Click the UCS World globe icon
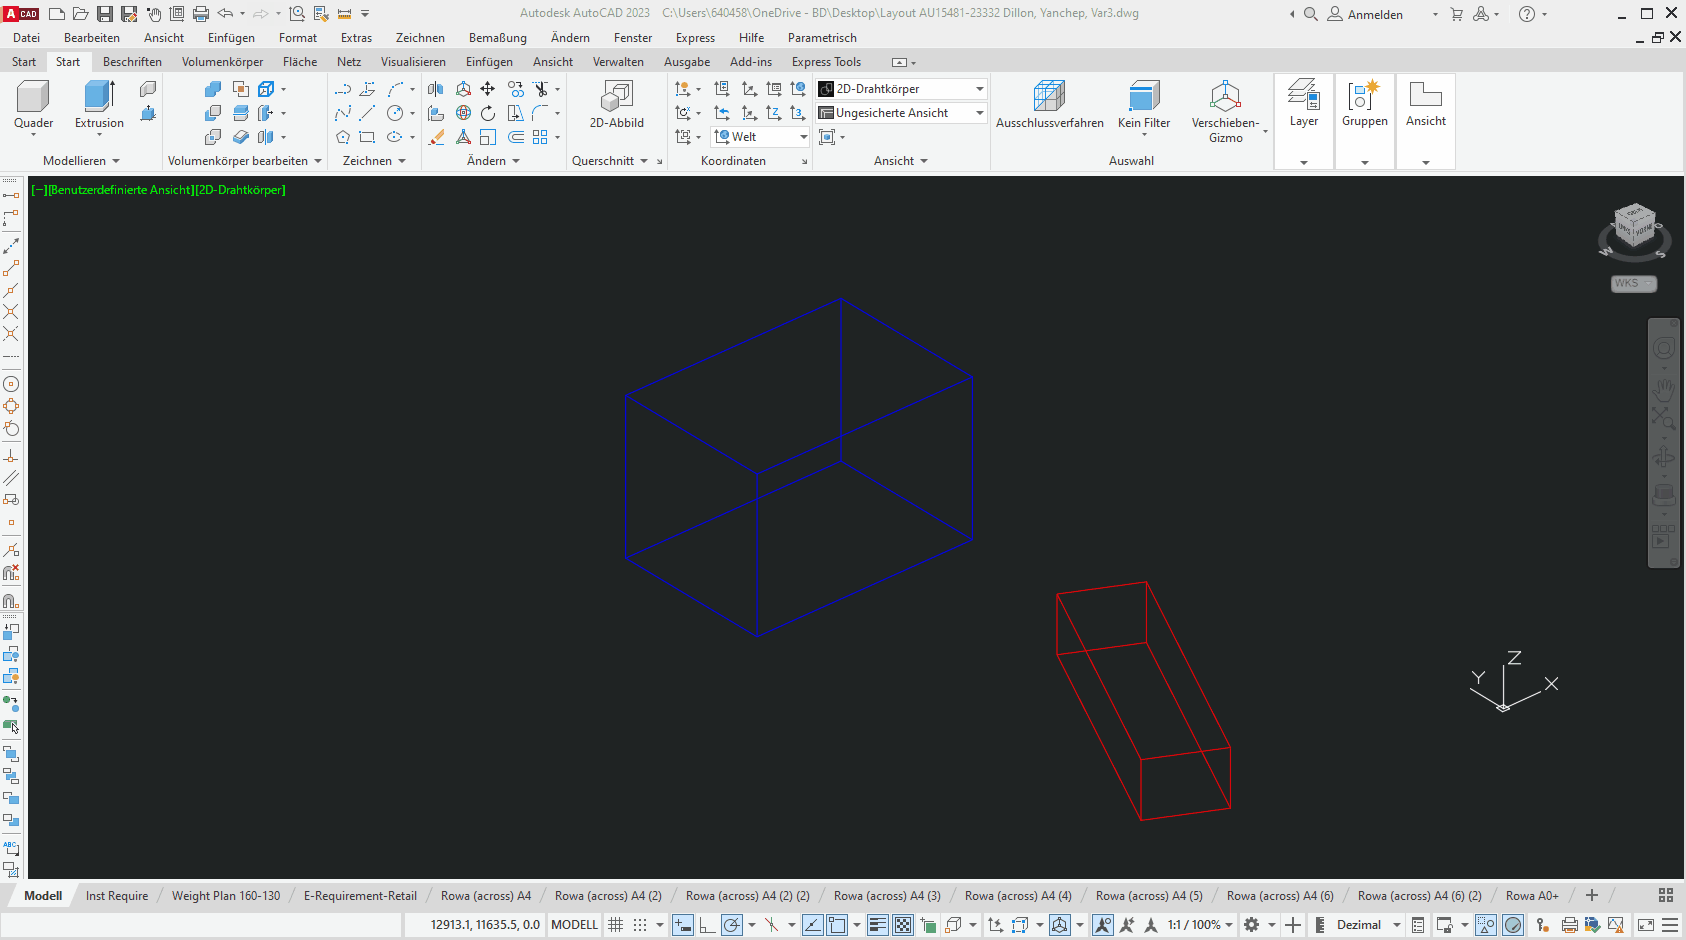 point(798,89)
